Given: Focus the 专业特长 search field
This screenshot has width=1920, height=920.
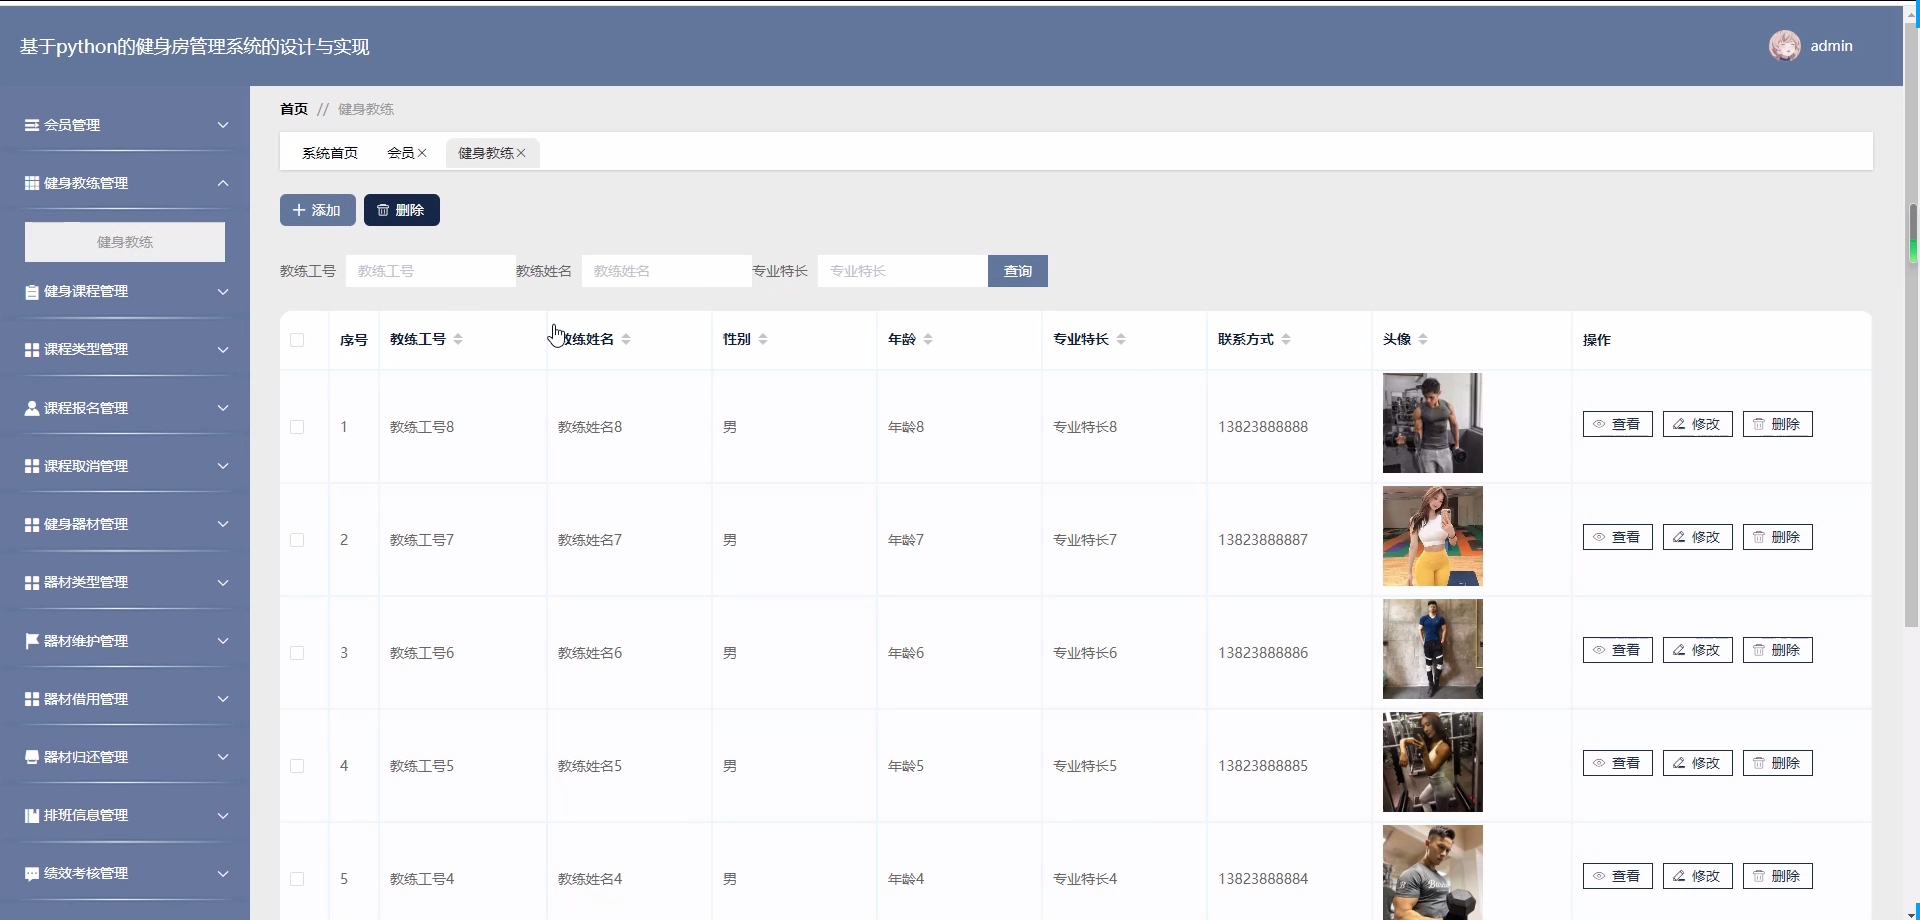Looking at the screenshot, I should click(903, 271).
